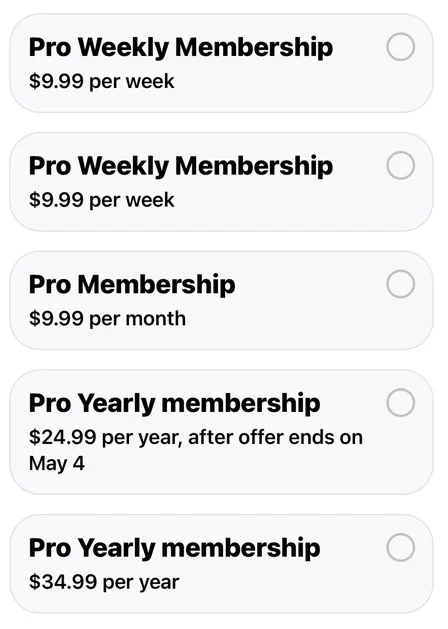Tap the $34.99 per year price text
This screenshot has height=629, width=448.
(x=104, y=582)
